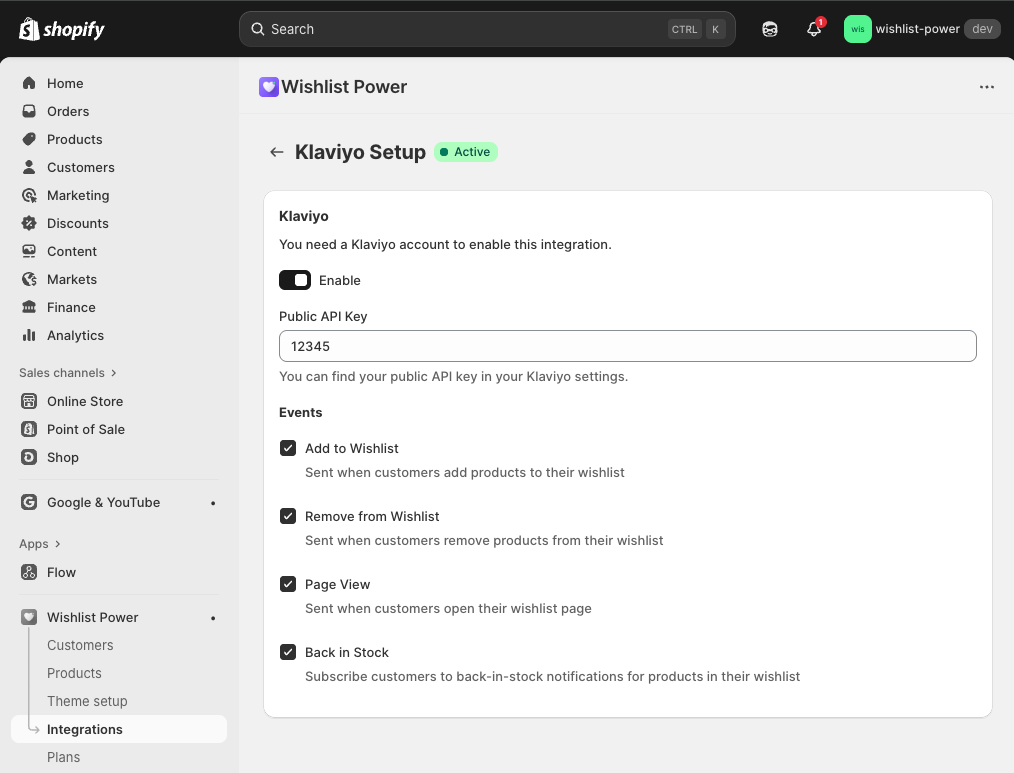Uncheck the Remove from Wishlist event
Viewport: 1014px width, 773px height.
288,516
